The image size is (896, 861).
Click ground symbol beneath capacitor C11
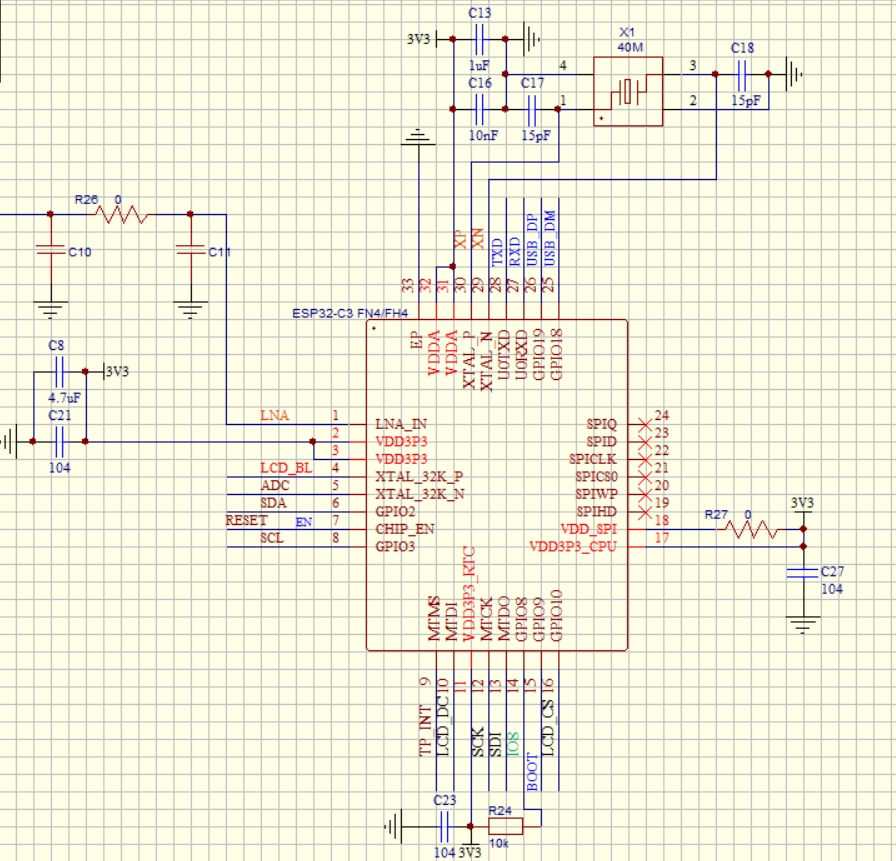pyautogui.click(x=190, y=310)
